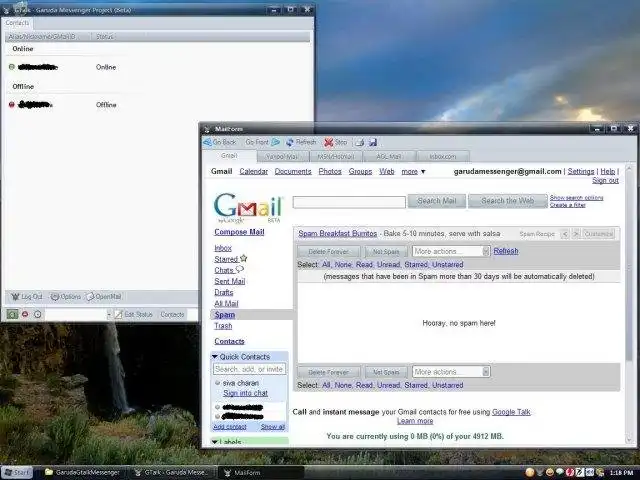Click the red Stop button in MailForm
640x480 pixels.
[335, 142]
